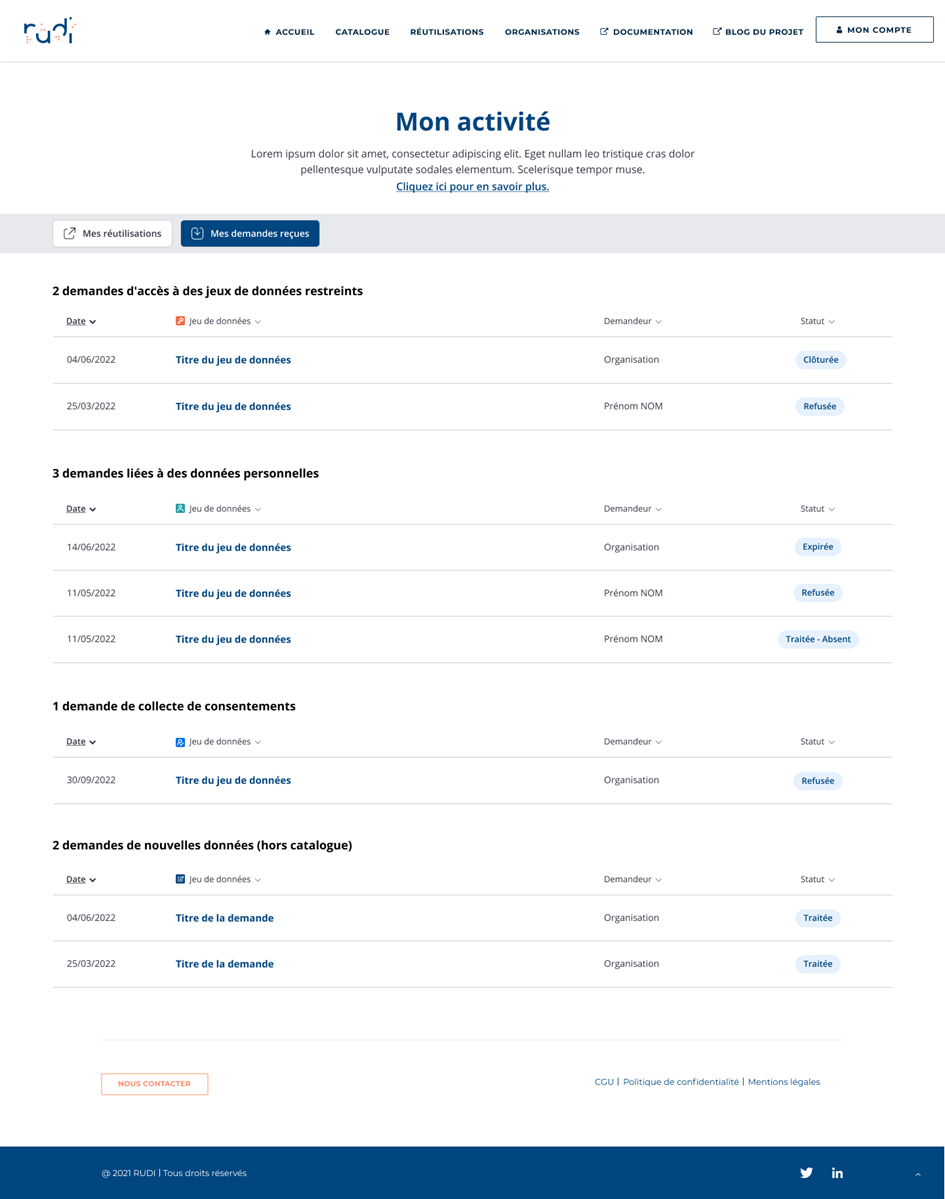Screen dimensions: 945x1199
Task: Click Nous contacter button
Action: 154,1084
